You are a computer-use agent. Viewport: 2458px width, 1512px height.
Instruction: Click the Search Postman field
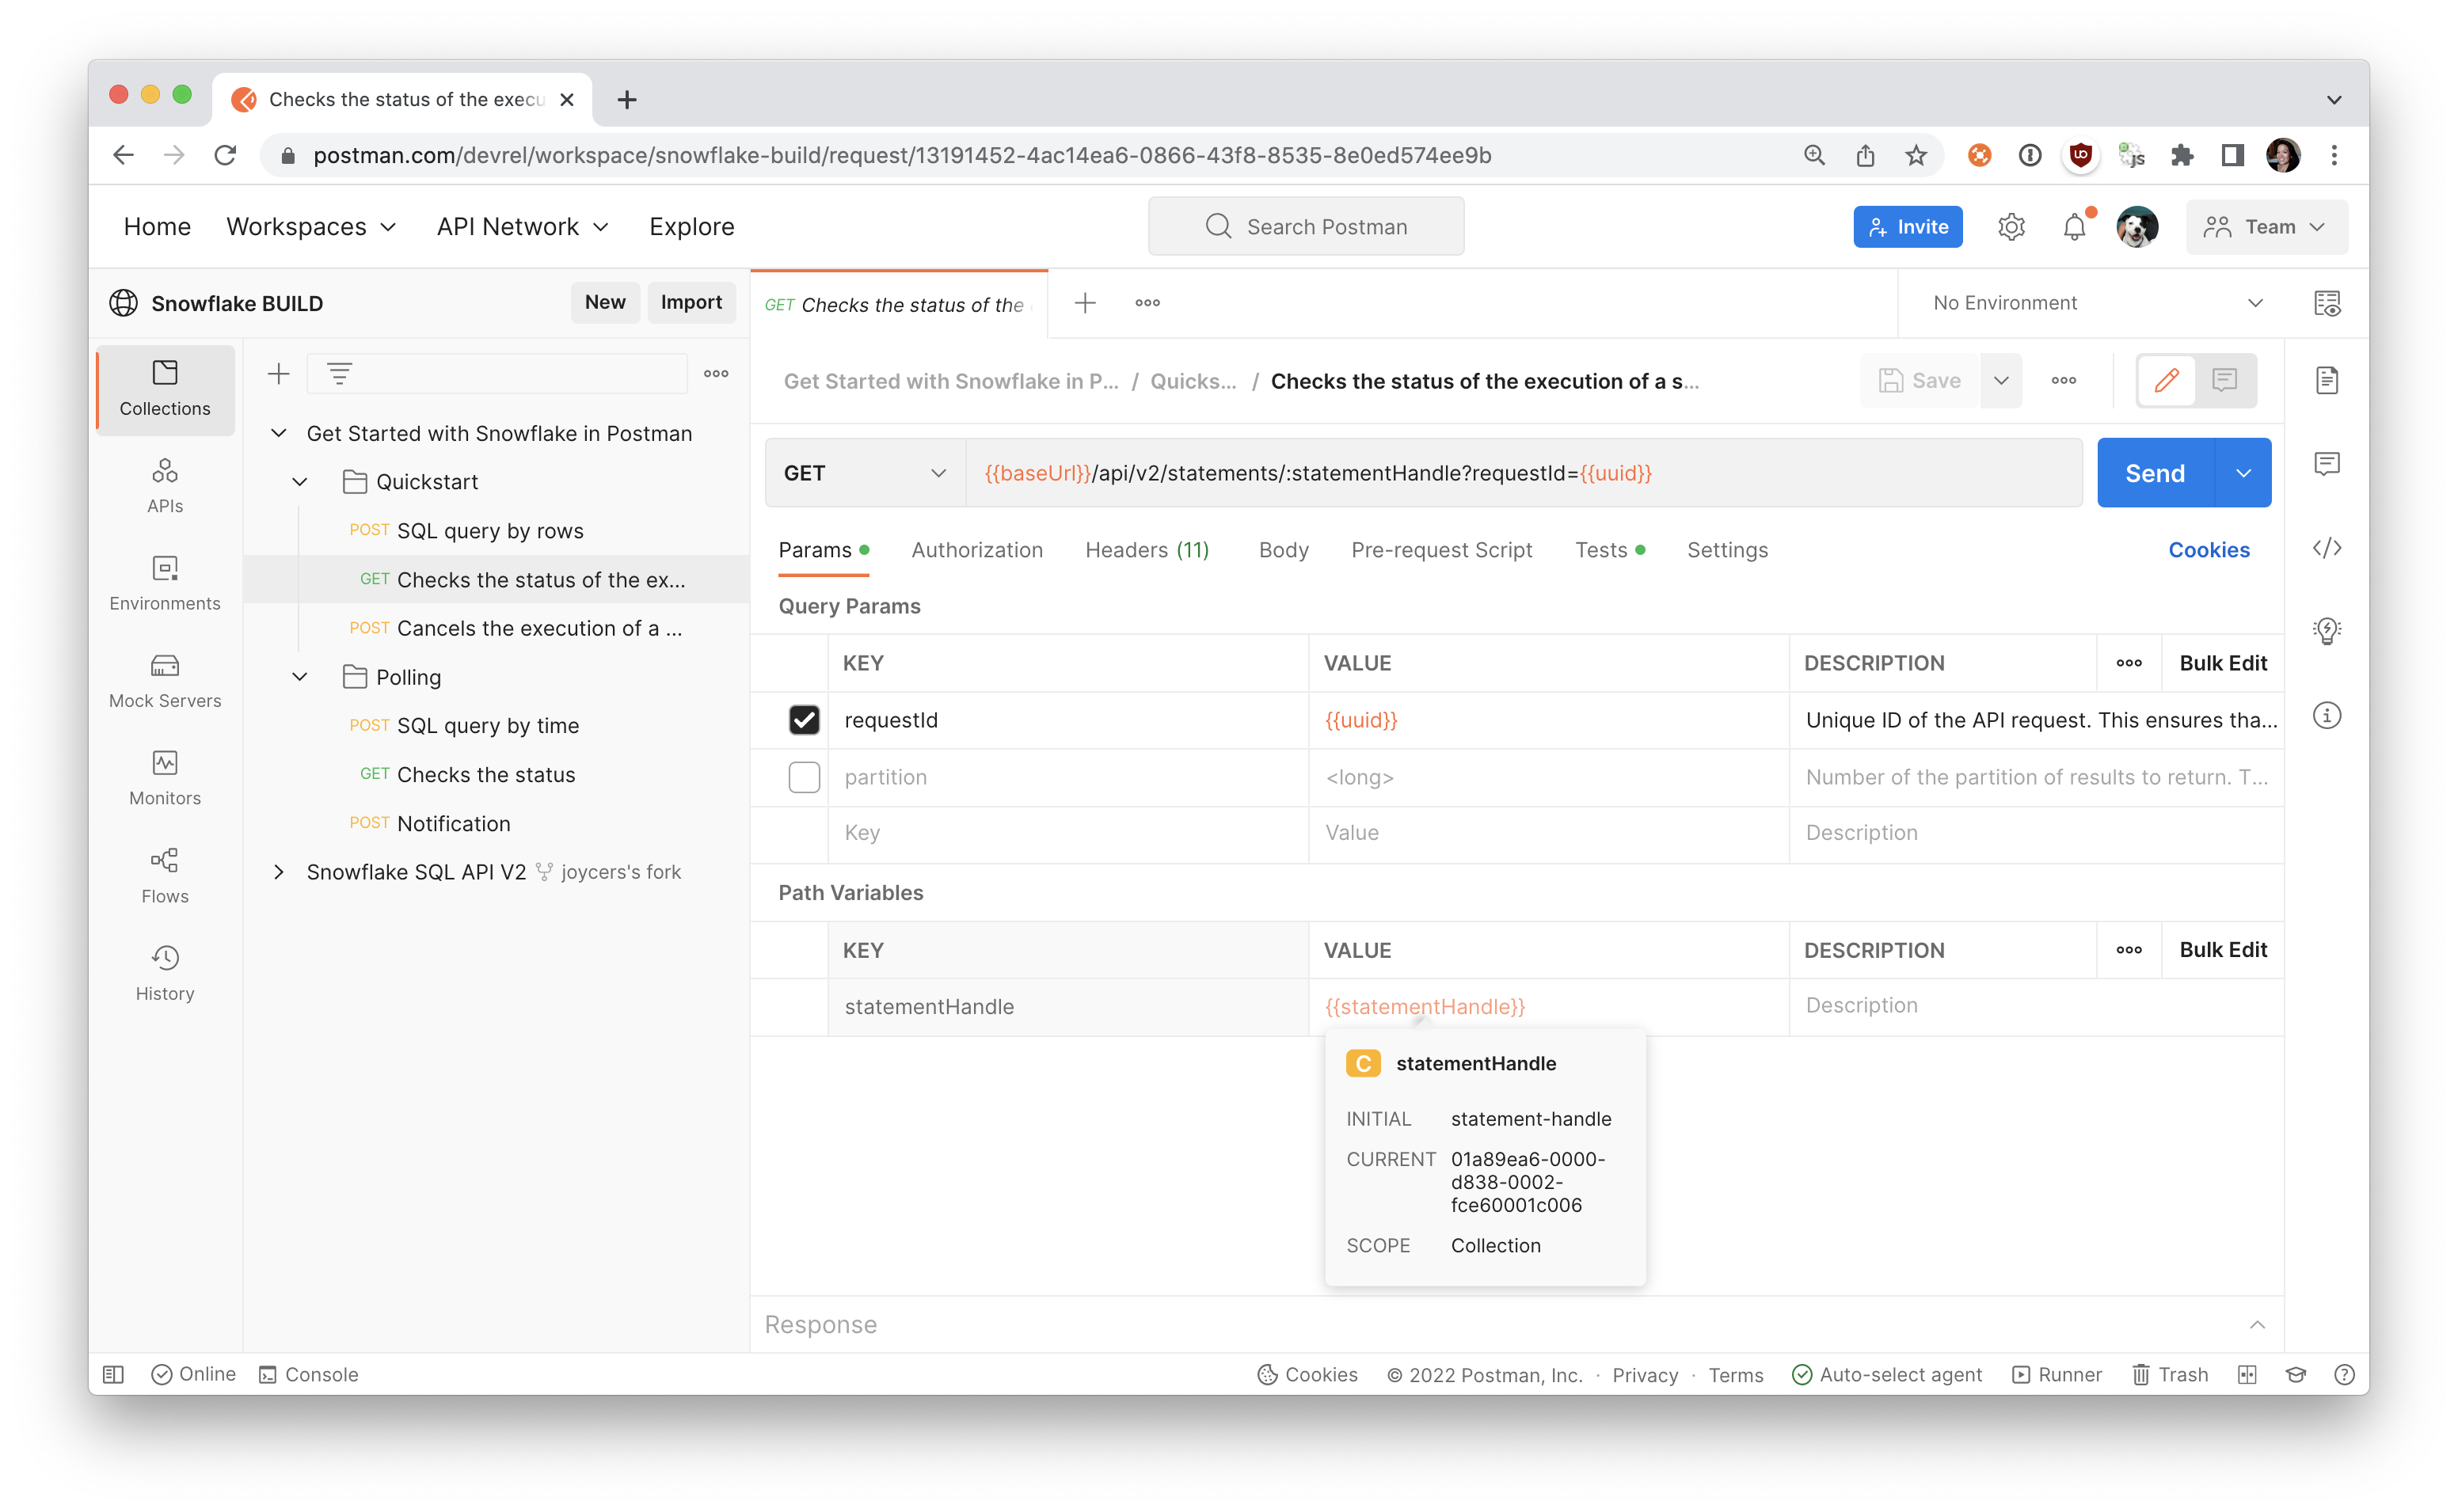[x=1306, y=226]
